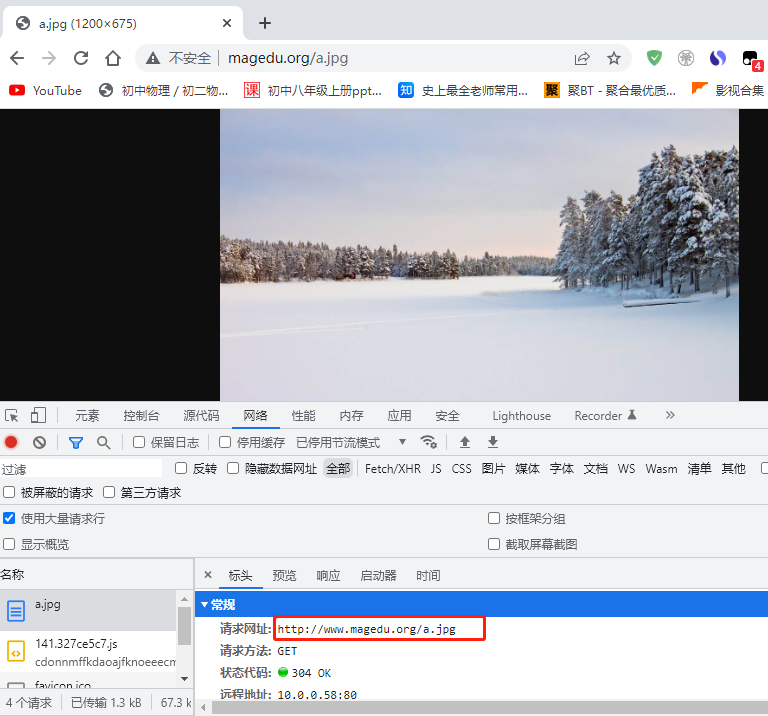Click the displayed snowy landscape image
The height and width of the screenshot is (716, 768).
pos(479,255)
